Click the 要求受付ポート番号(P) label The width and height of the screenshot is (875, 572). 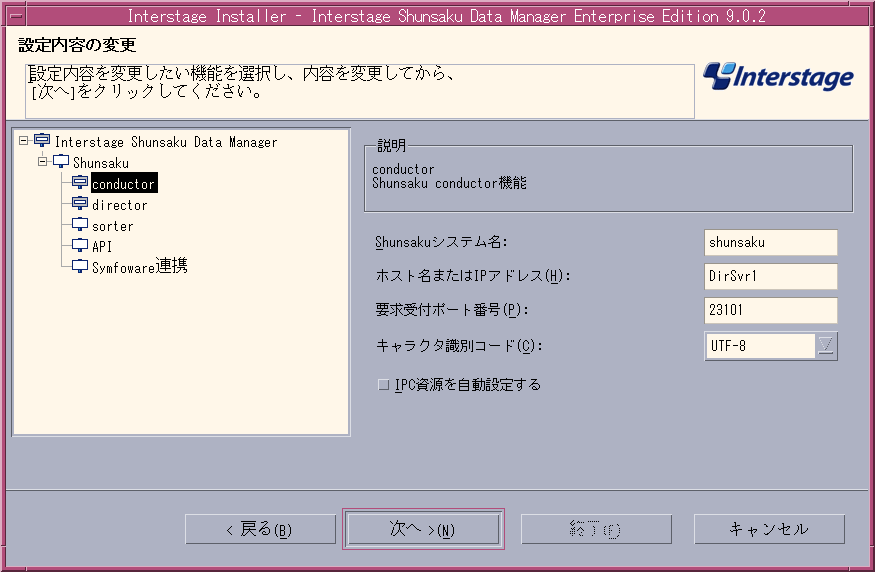tap(451, 310)
